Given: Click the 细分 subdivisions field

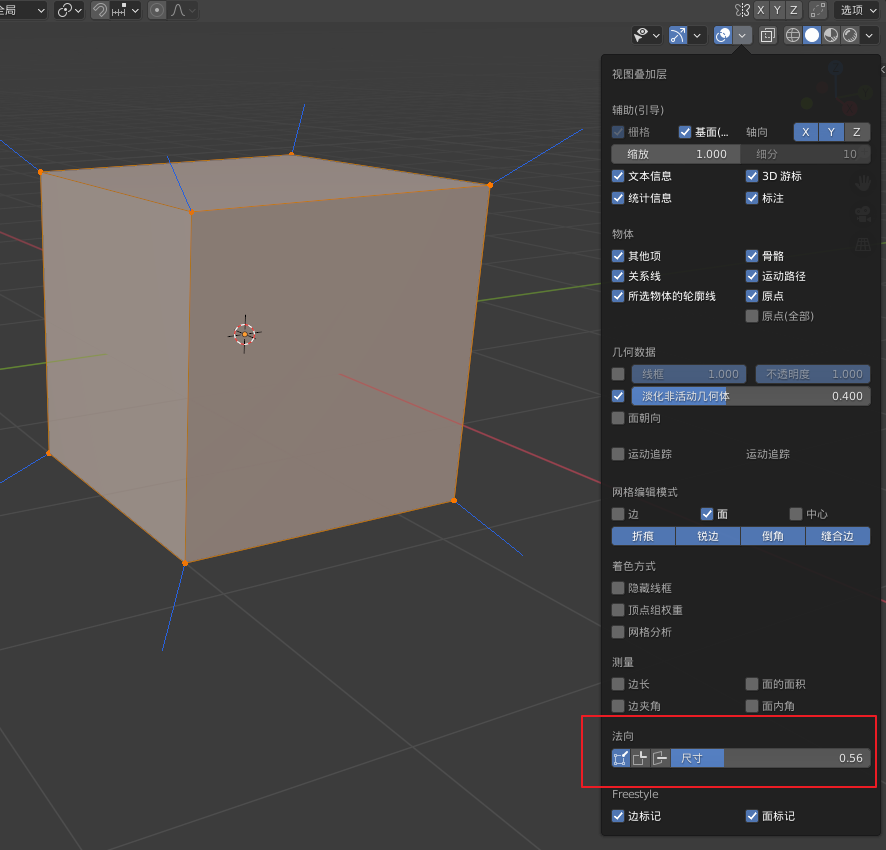Looking at the screenshot, I should point(806,154).
